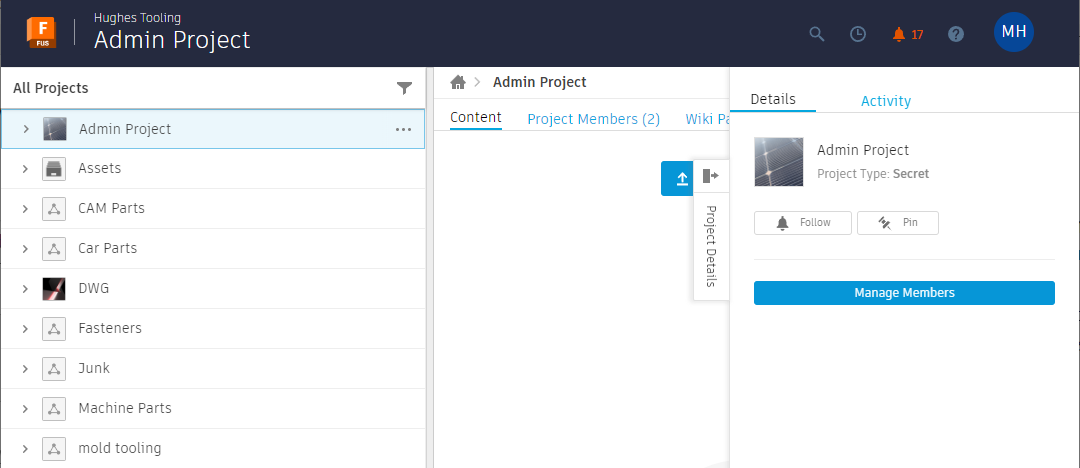The image size is (1080, 468).
Task: Expand the Admin Project tree row
Action: 25,129
